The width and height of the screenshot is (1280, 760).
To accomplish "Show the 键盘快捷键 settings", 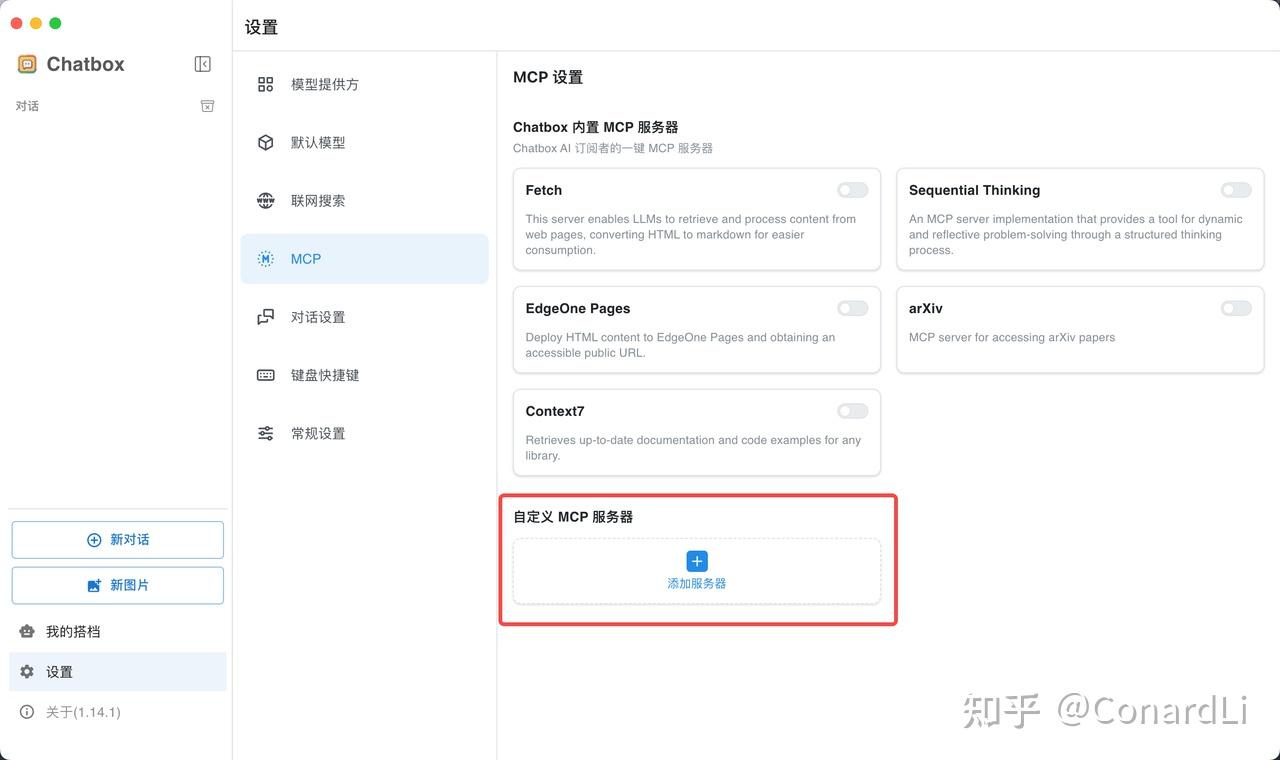I will point(364,375).
